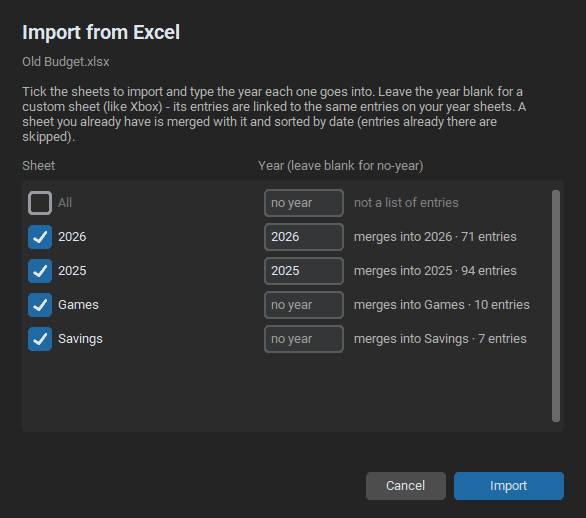This screenshot has width=586, height=518.
Task: Select the 'merges into 2025 · 94 entries' text
Action: (435, 271)
